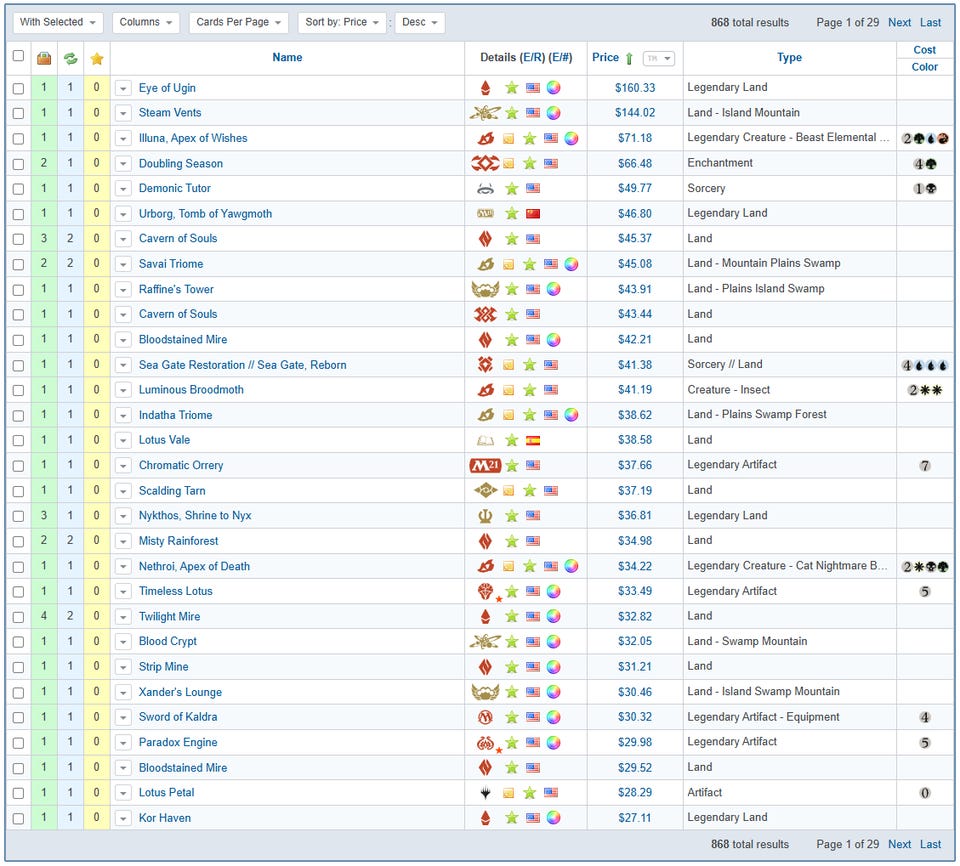Check the box for Eye of Ugin
960x866 pixels.
(18, 88)
